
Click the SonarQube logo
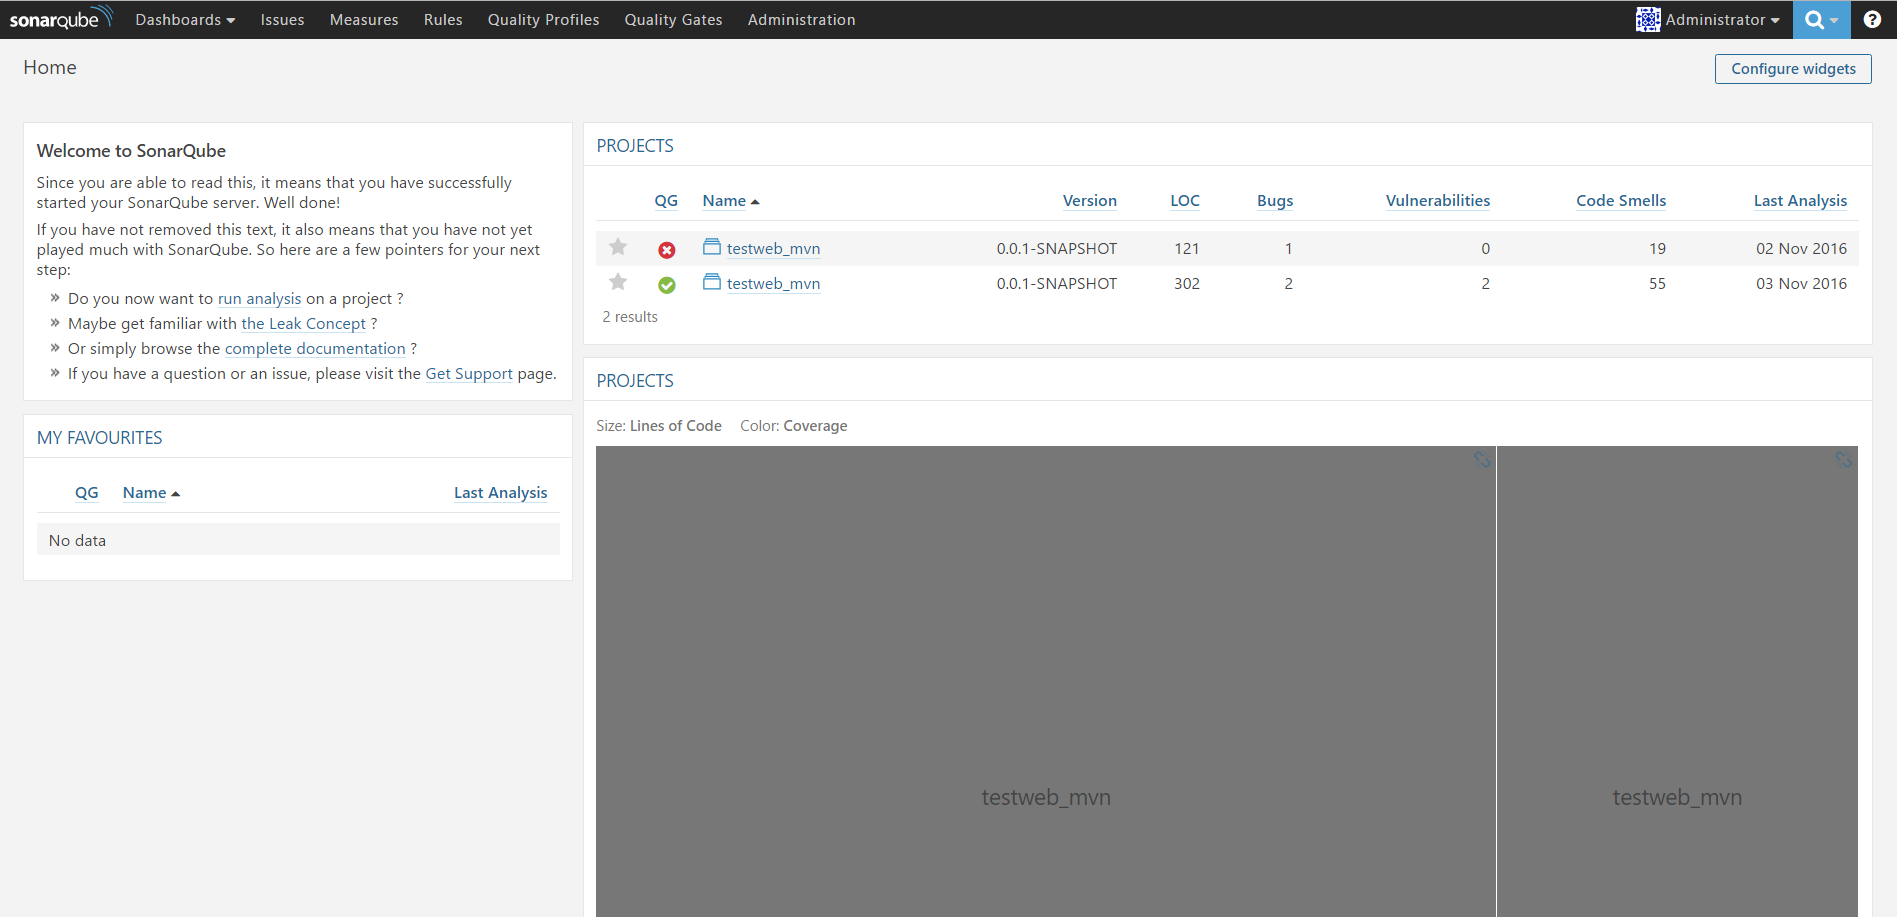(x=61, y=19)
